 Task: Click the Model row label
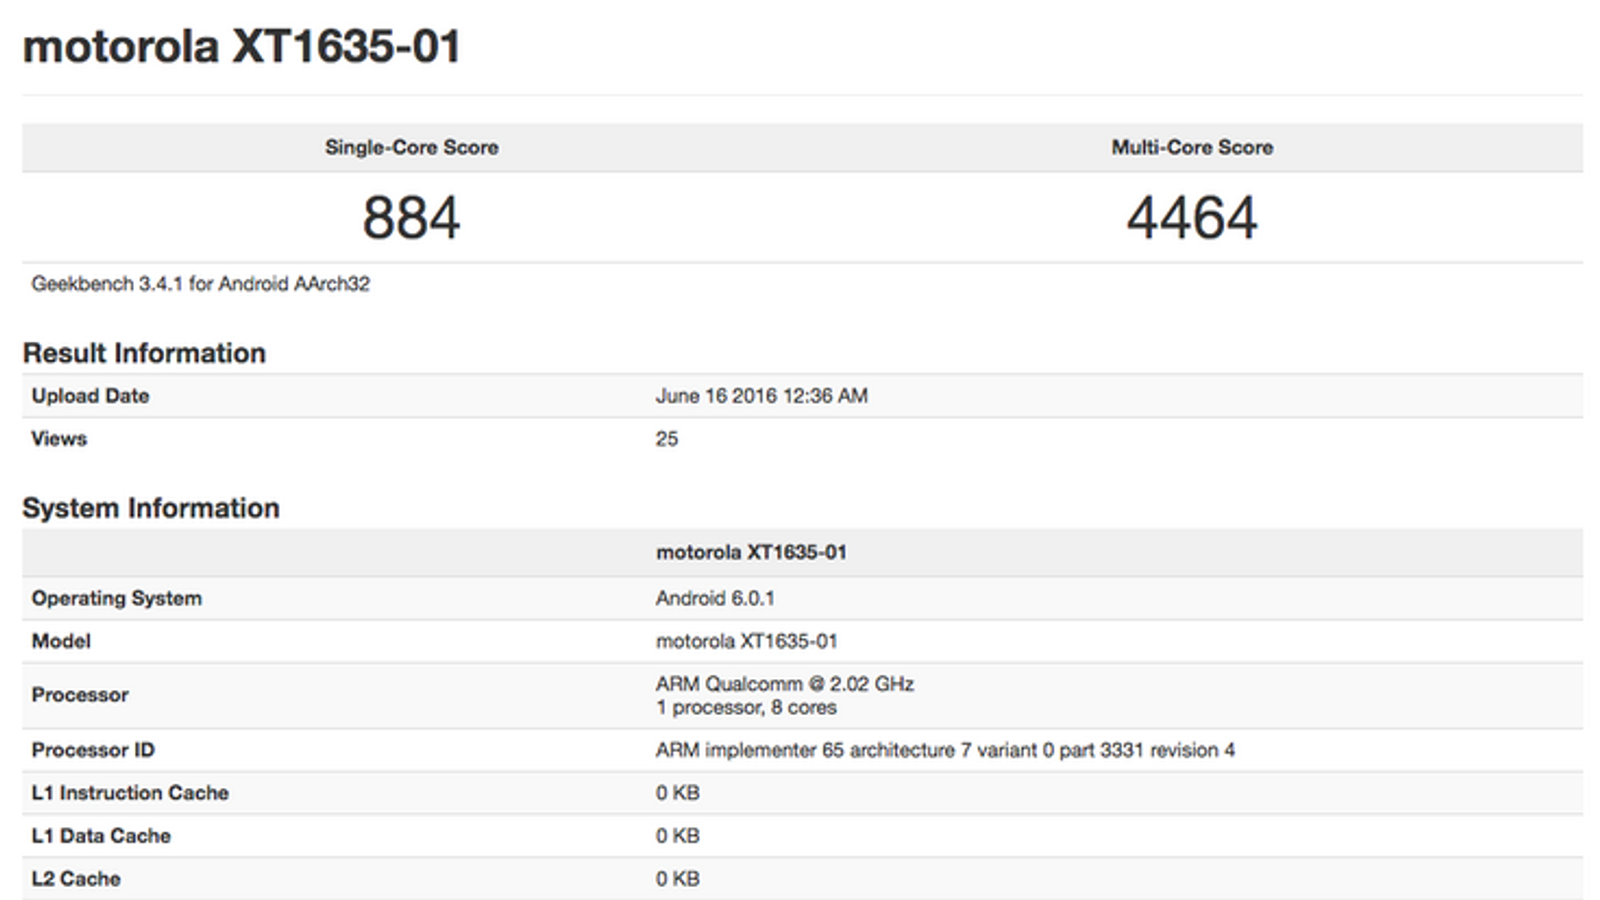(x=61, y=641)
